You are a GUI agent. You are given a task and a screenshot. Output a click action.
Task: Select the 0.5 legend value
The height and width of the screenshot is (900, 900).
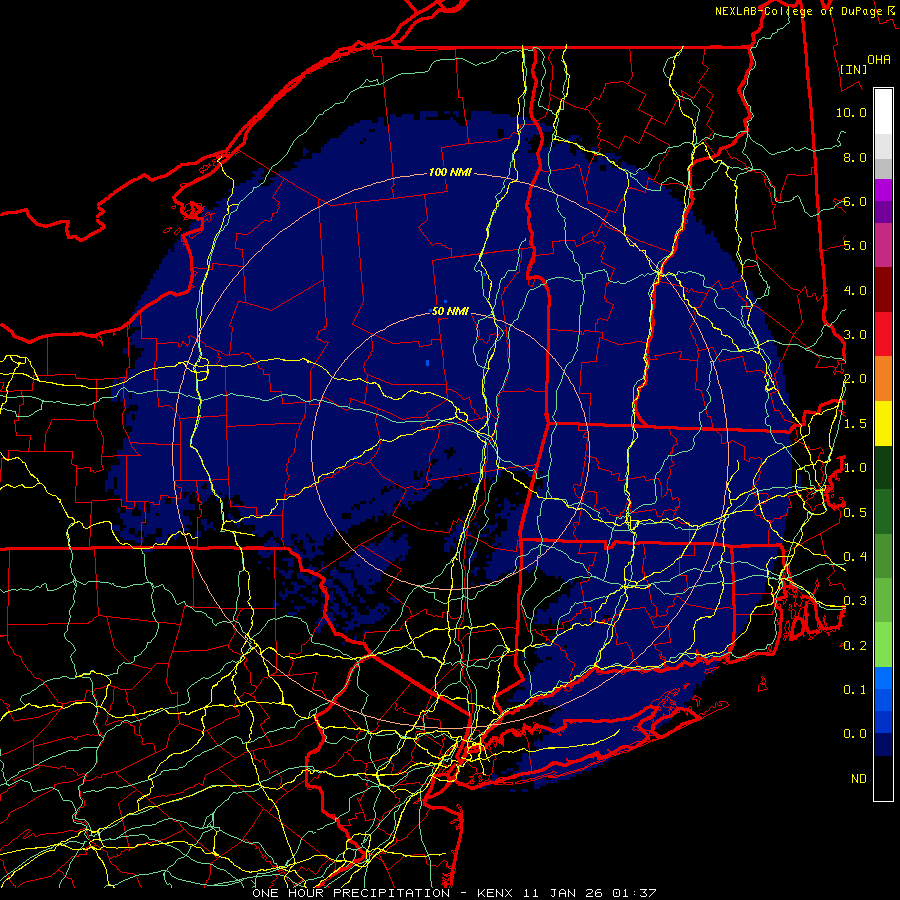pyautogui.click(x=855, y=513)
